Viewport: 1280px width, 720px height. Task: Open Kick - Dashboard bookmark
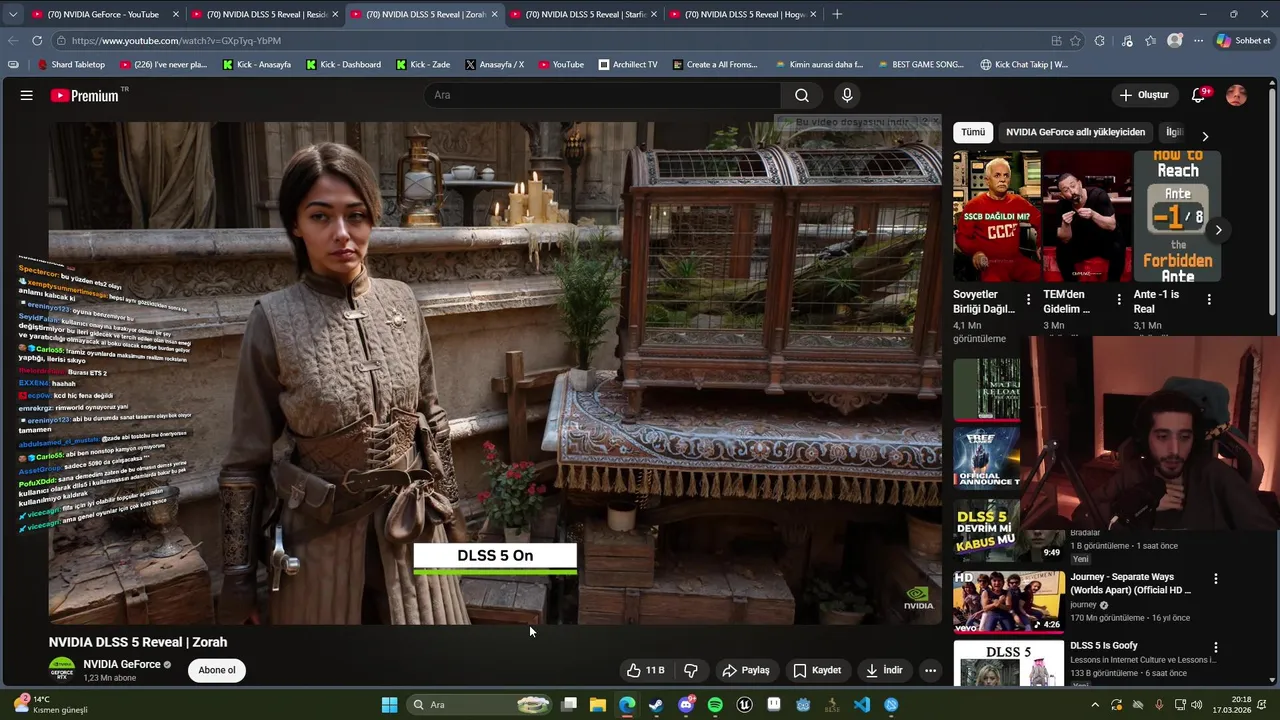[x=342, y=64]
